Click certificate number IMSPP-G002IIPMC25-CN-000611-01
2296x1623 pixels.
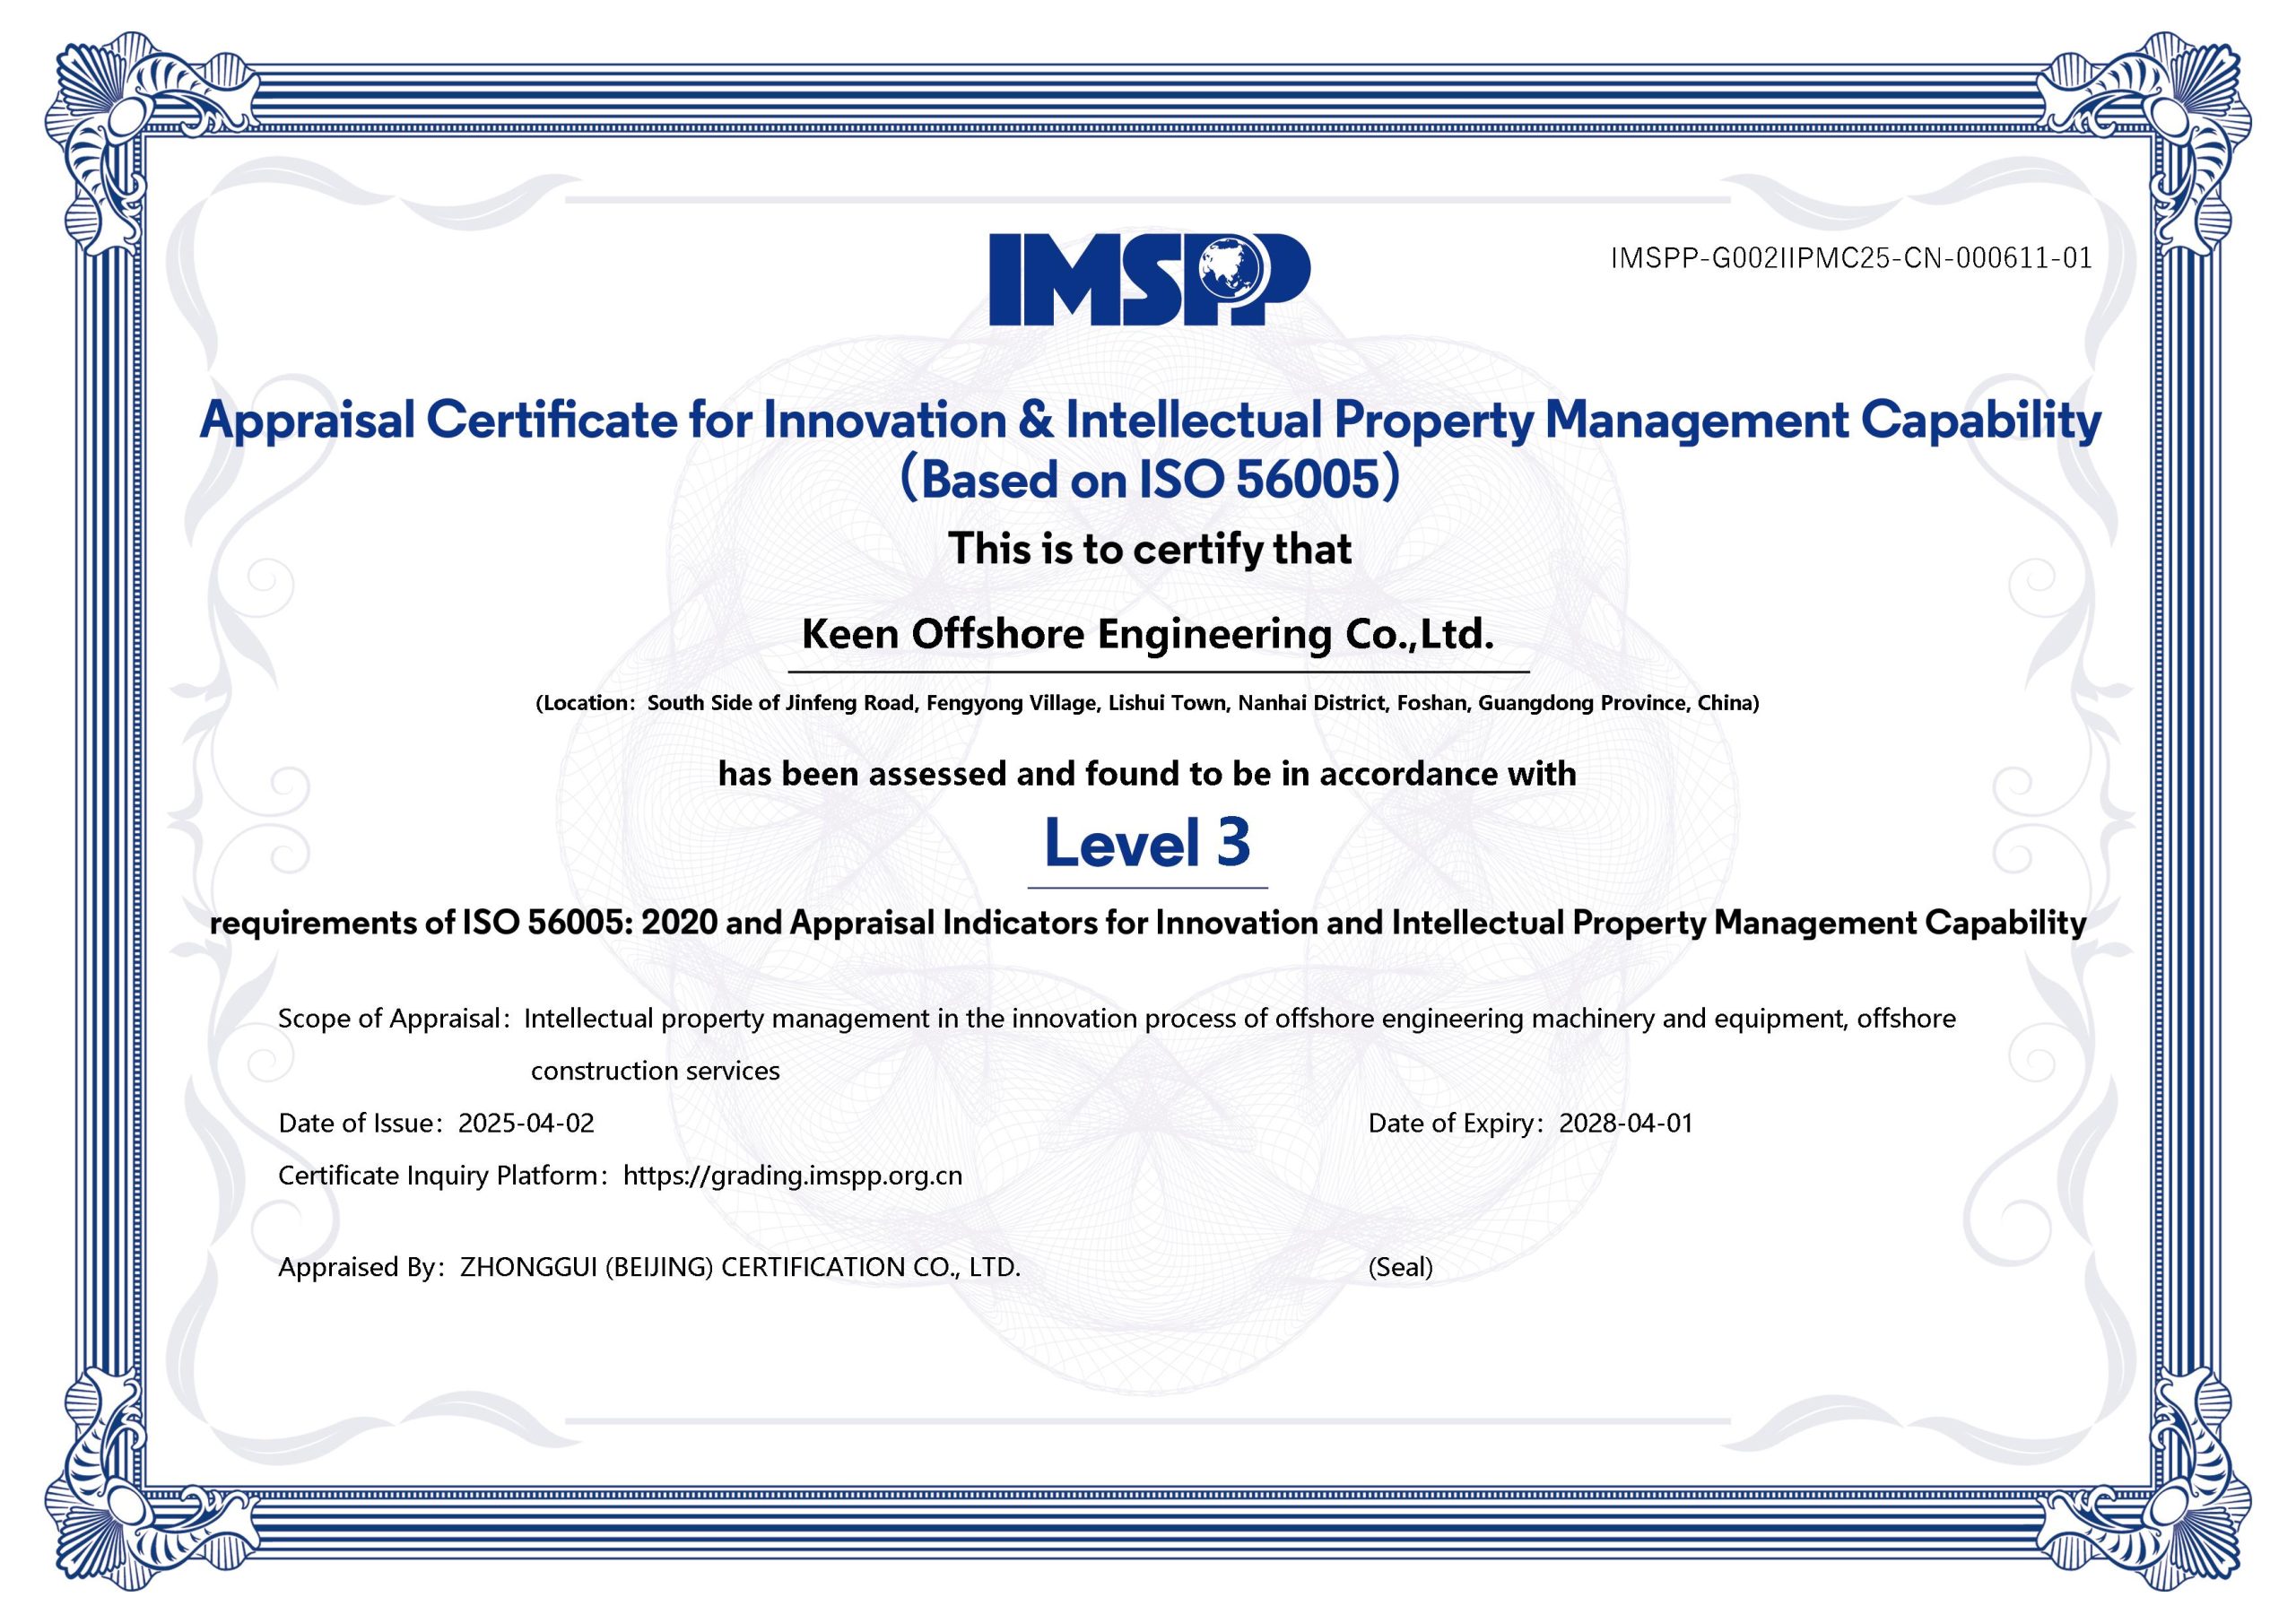[x=1851, y=259]
